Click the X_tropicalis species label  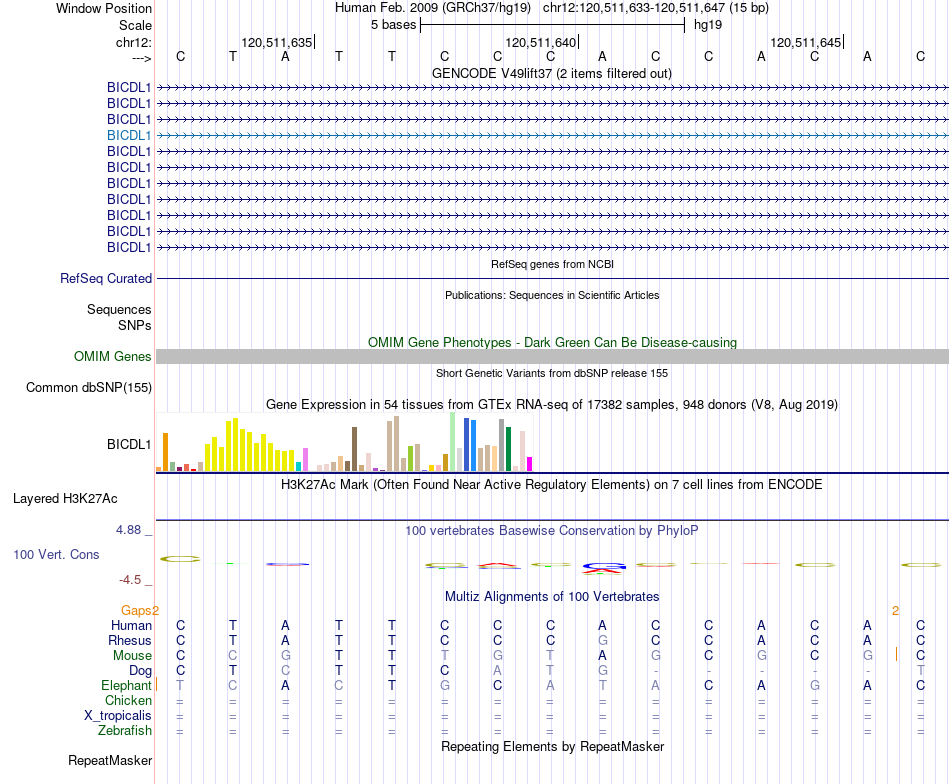(x=118, y=716)
